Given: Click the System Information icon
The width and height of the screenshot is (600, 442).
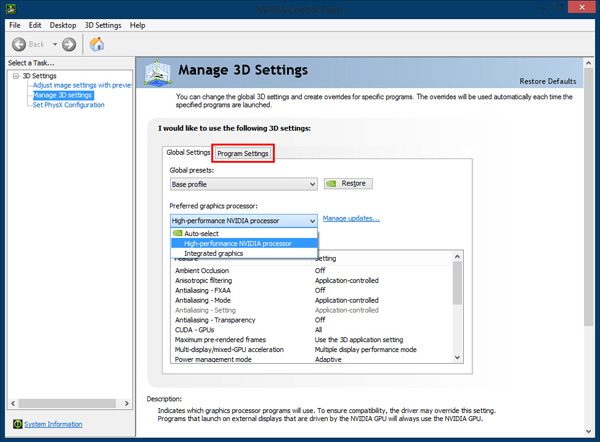Looking at the screenshot, I should pyautogui.click(x=14, y=424).
